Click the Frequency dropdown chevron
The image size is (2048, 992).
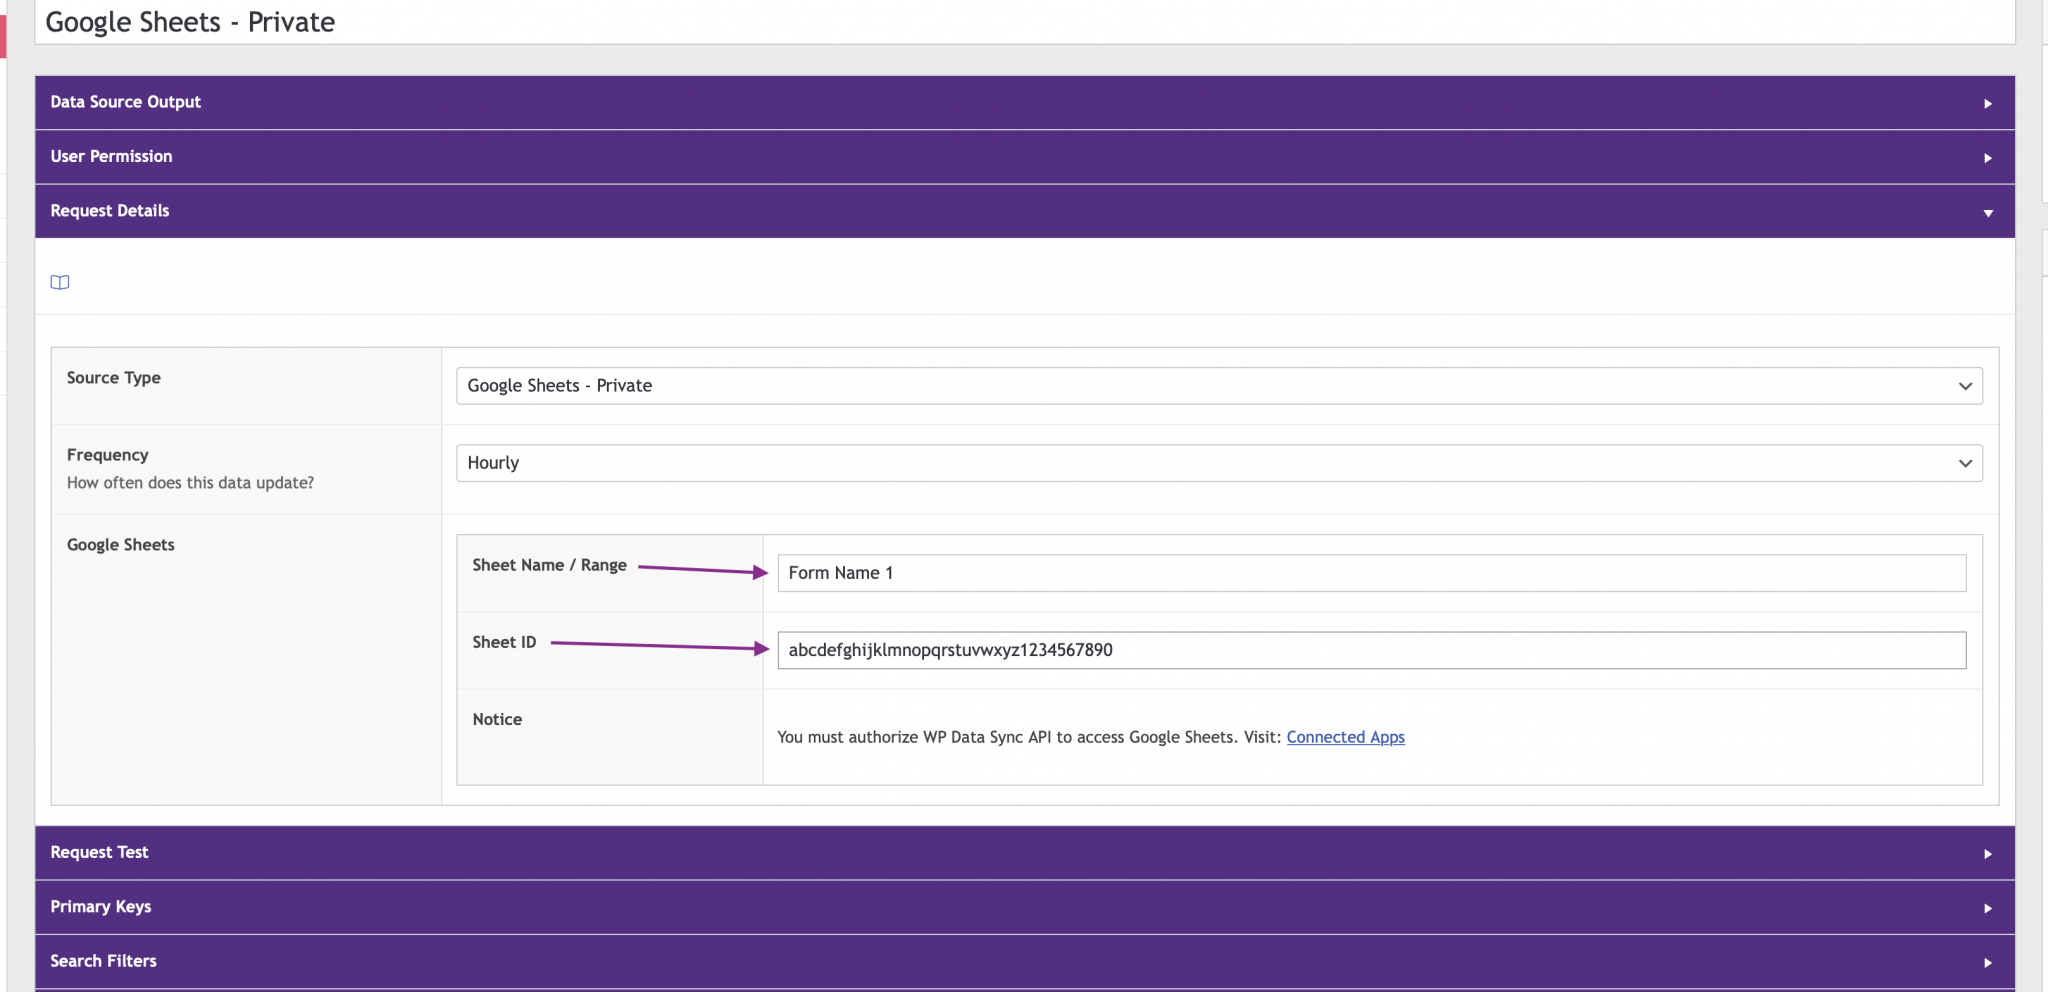coord(1968,462)
